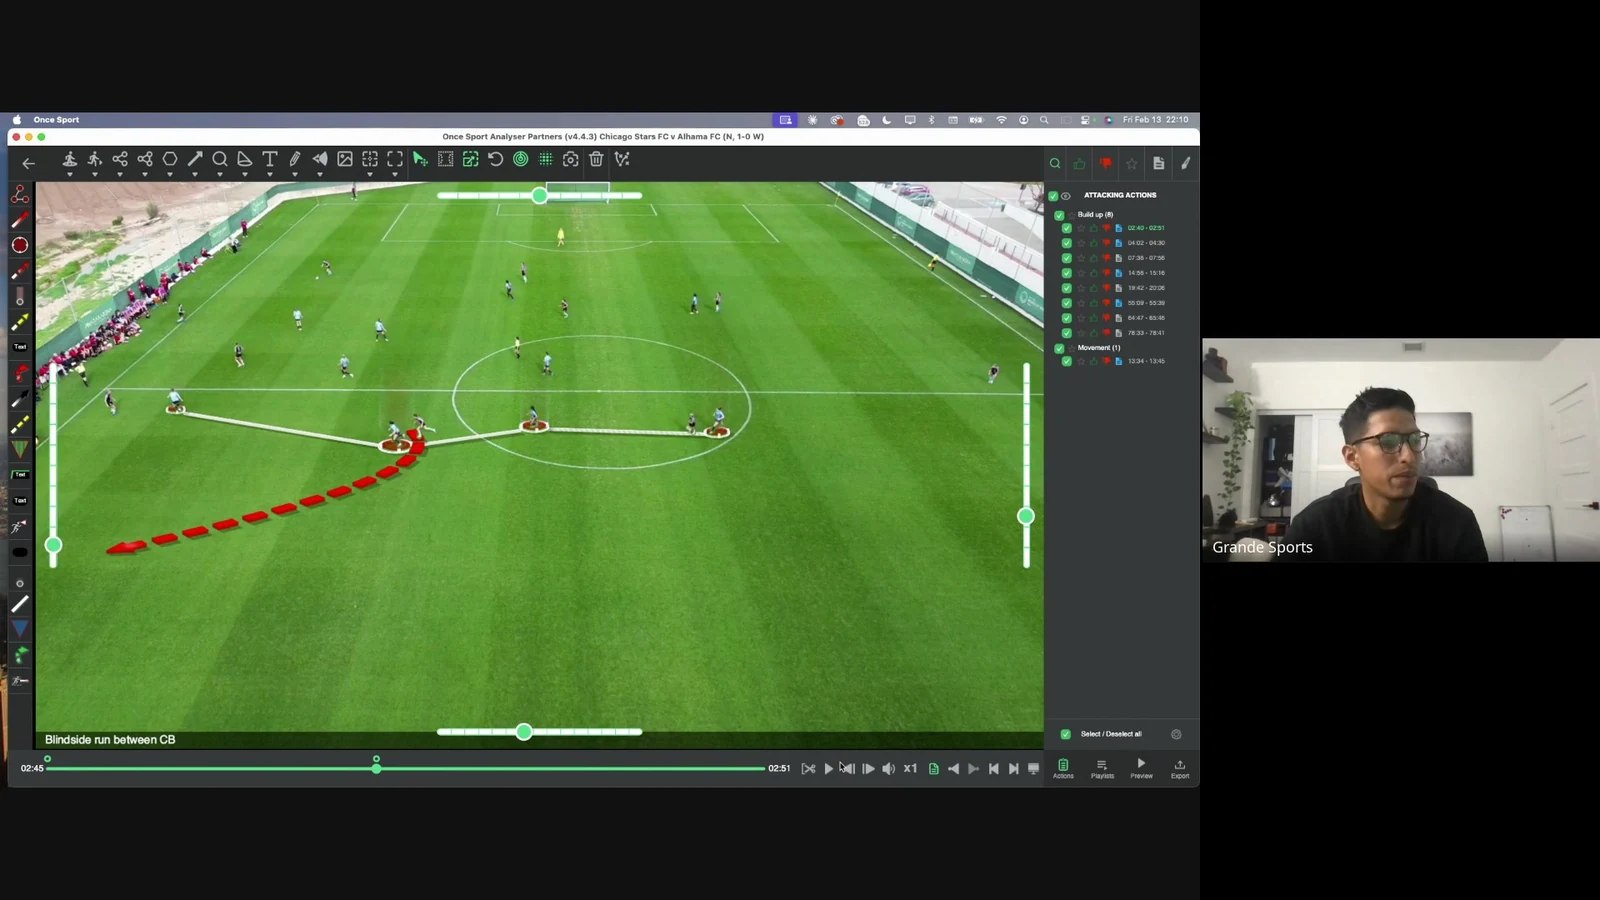
Task: Select the player spotlight tool
Action: [x=69, y=159]
